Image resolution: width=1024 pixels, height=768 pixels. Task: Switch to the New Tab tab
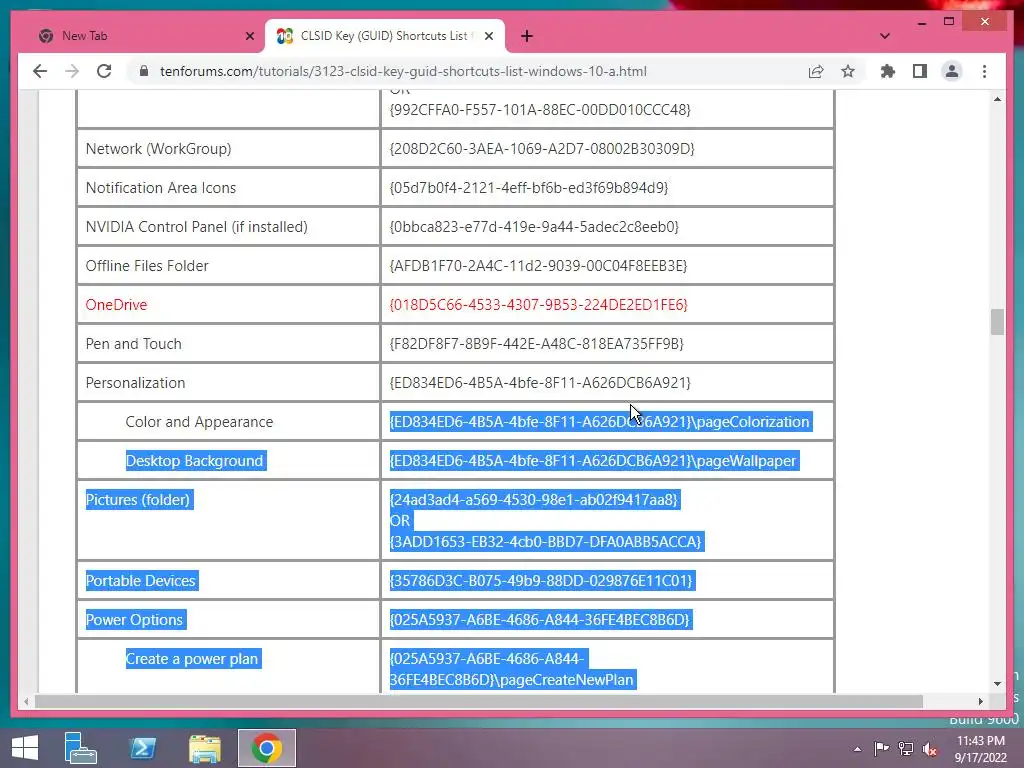[140, 36]
